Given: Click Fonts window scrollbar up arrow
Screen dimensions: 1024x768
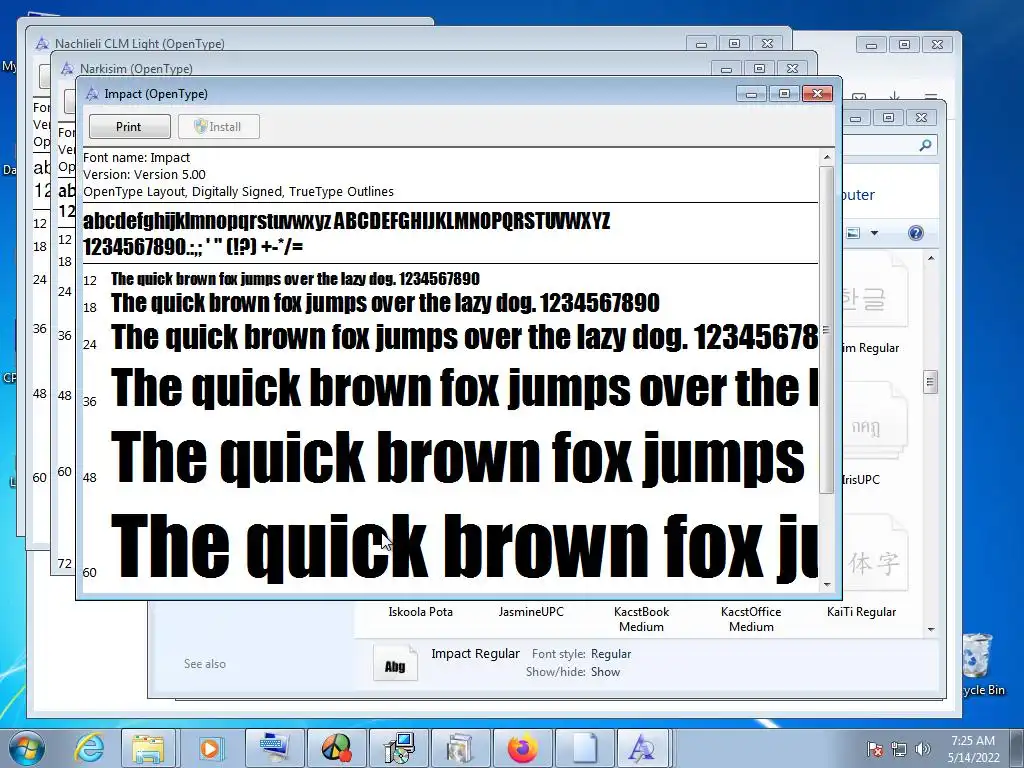Looking at the screenshot, I should pos(931,259).
